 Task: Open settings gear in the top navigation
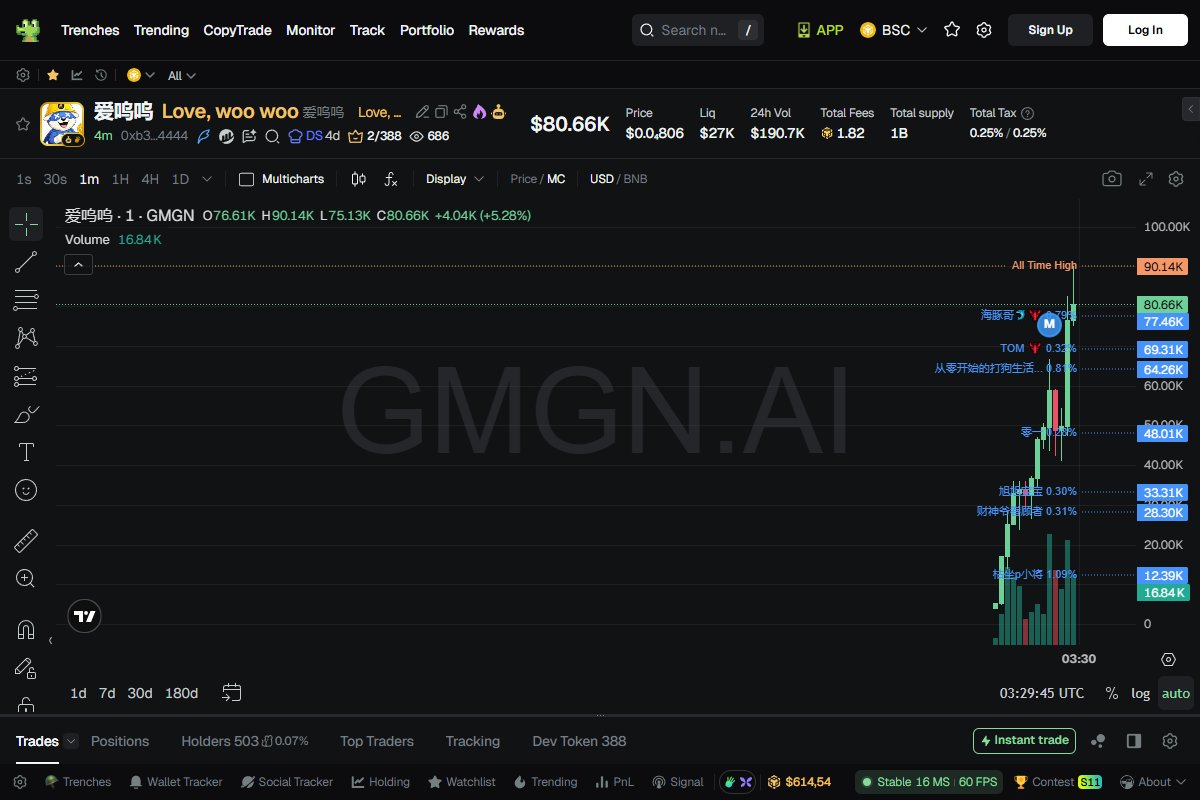point(984,30)
